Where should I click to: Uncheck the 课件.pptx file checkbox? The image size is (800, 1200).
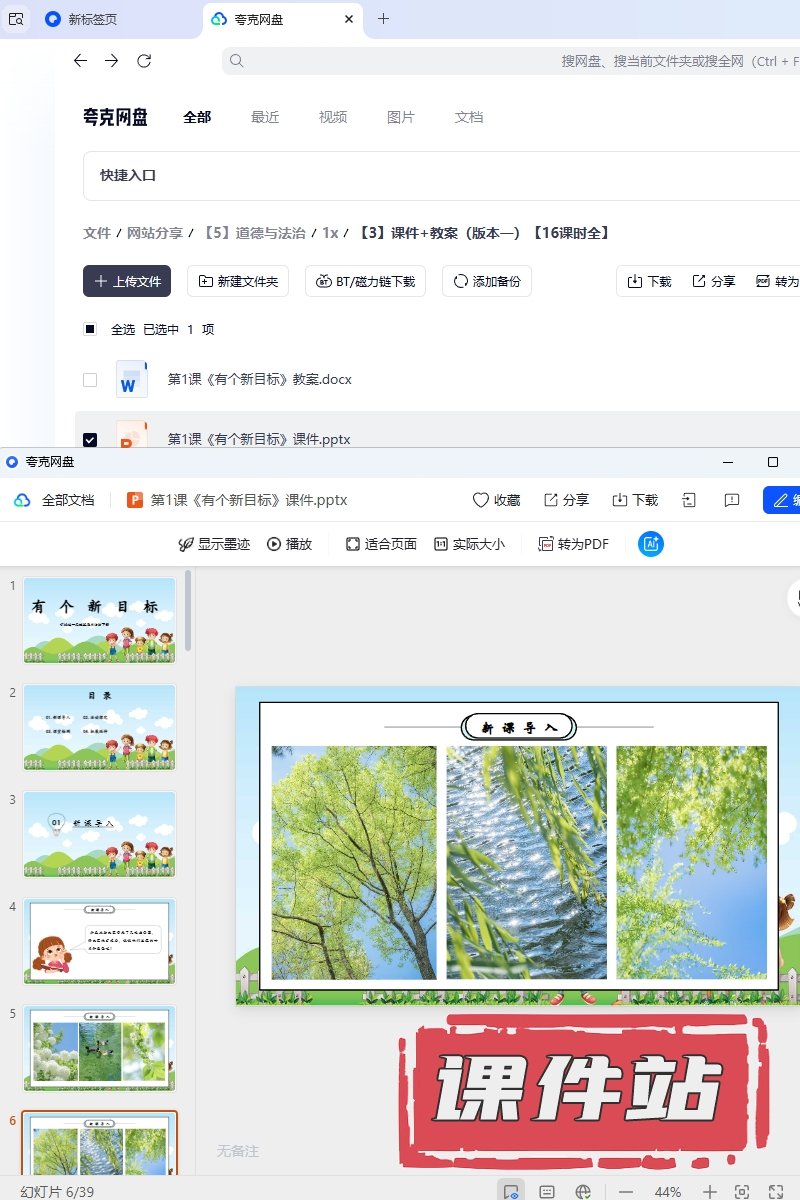click(x=90, y=439)
